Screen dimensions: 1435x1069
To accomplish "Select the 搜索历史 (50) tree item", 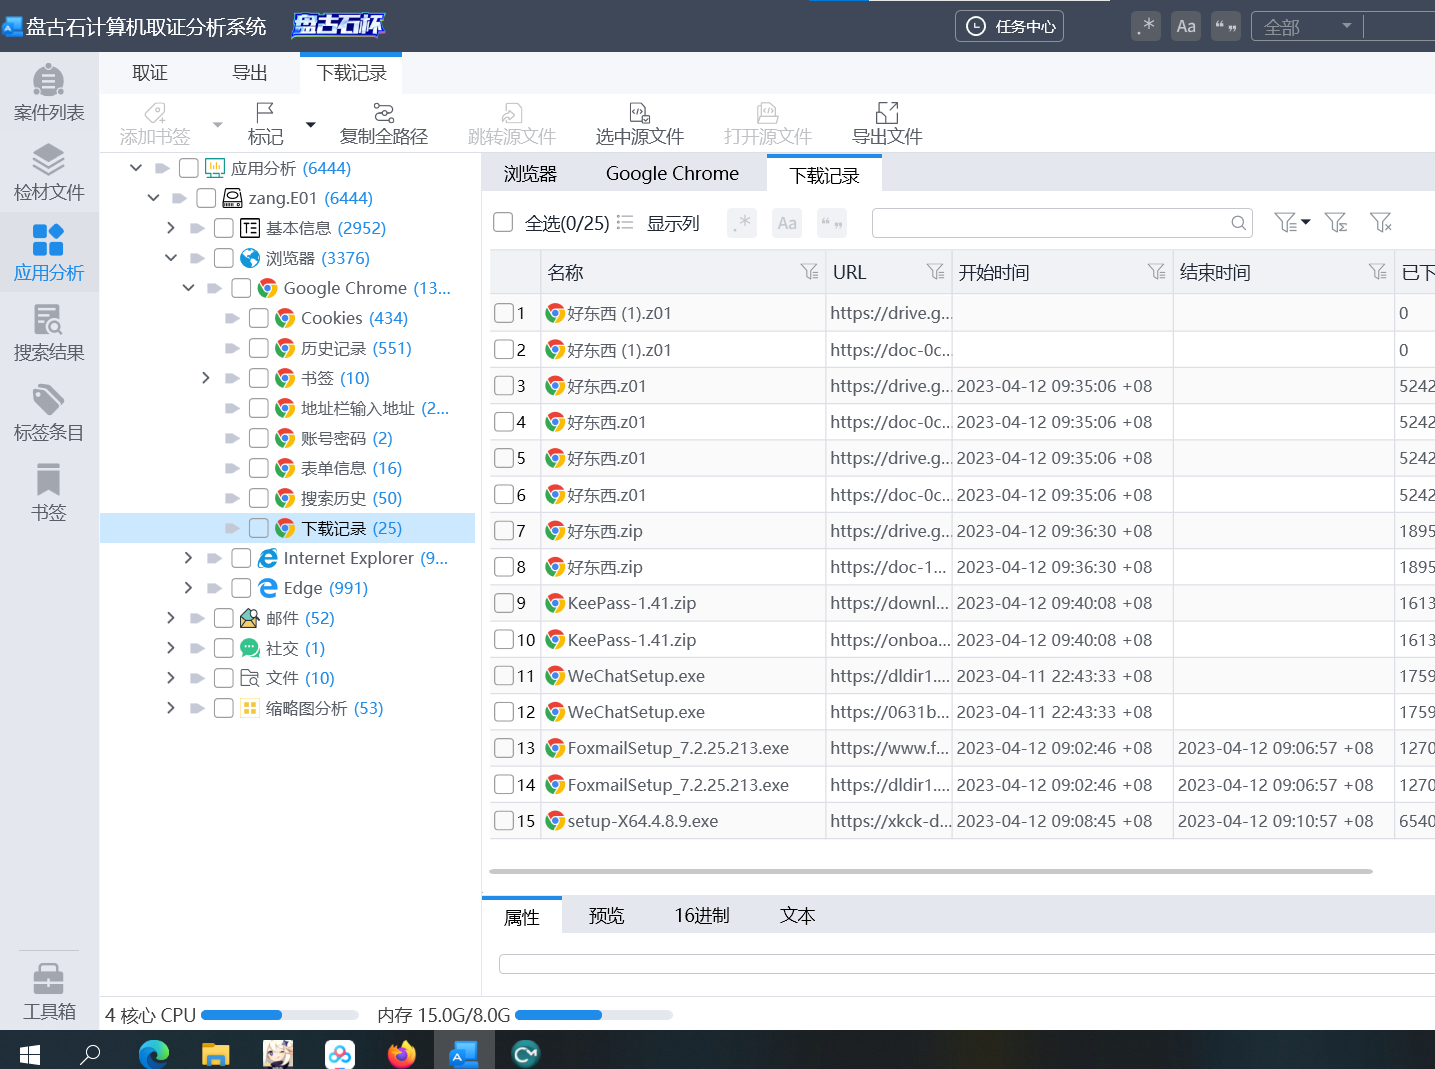I will tap(351, 498).
